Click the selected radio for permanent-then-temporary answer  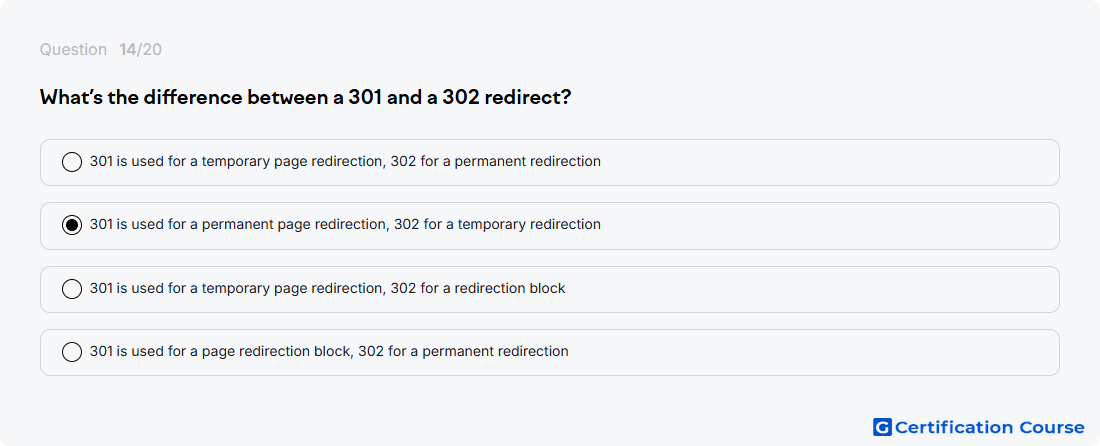pos(72,225)
